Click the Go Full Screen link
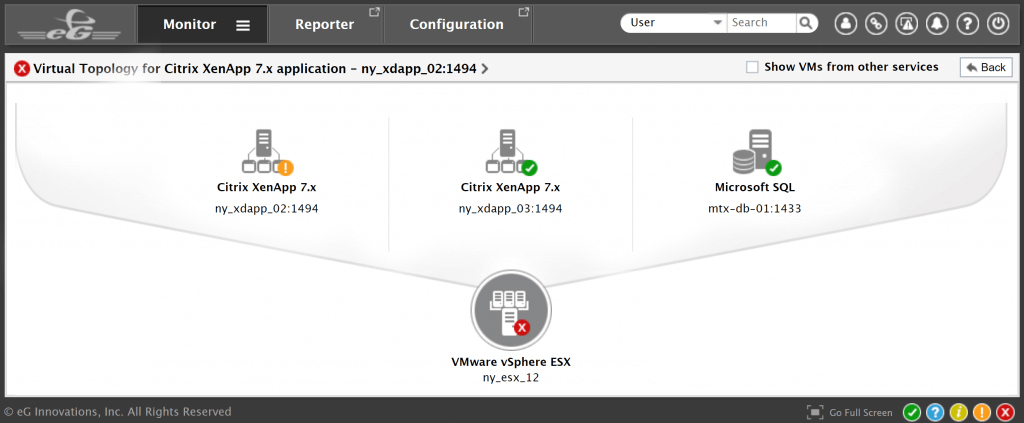 (x=861, y=413)
